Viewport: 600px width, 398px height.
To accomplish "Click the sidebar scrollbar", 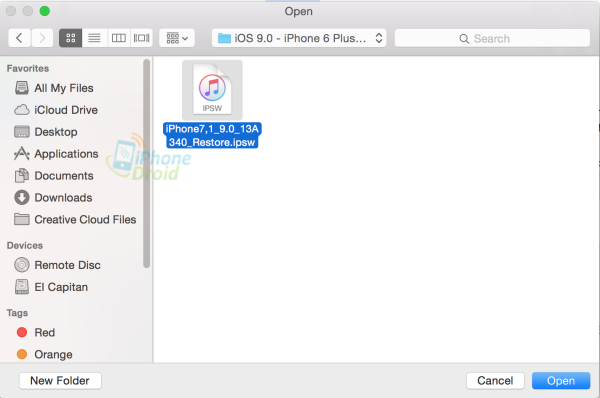I will [146, 164].
